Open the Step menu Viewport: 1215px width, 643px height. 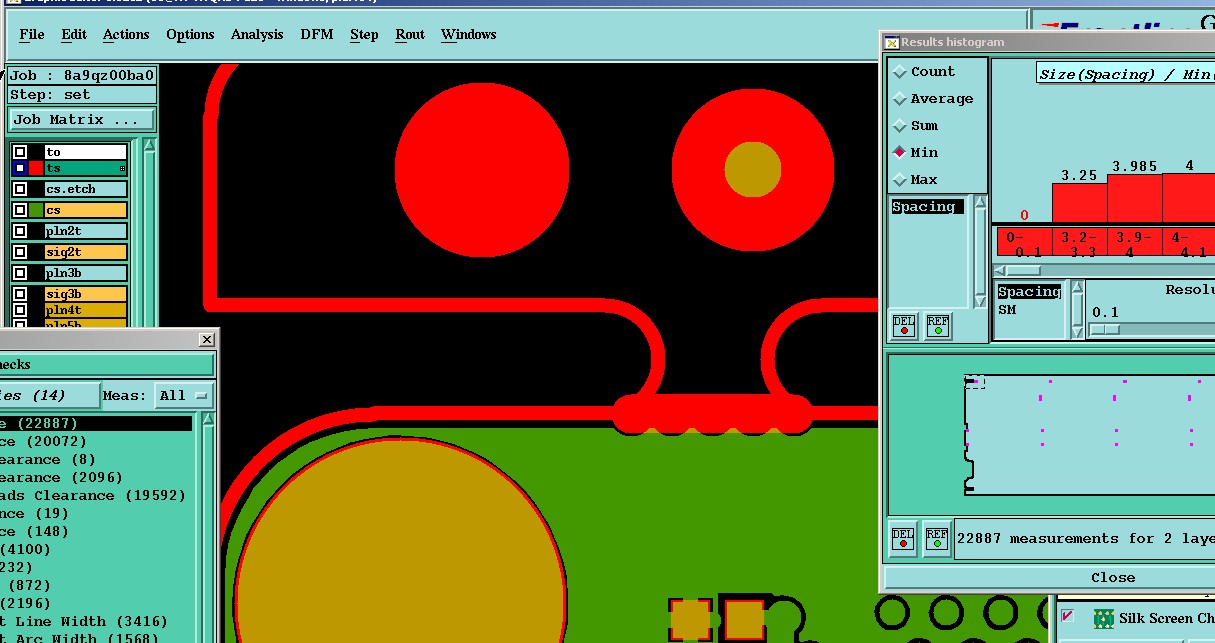pos(364,34)
